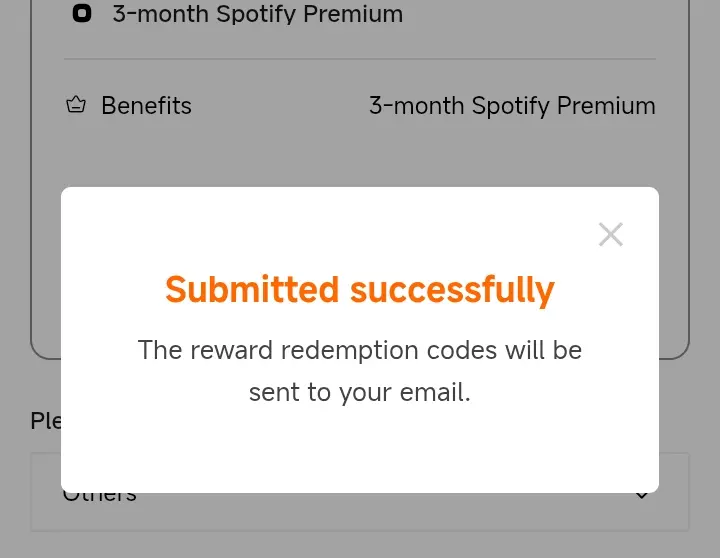The image size is (720, 558).
Task: Click the reward redemption codes message line
Action: click(x=360, y=350)
